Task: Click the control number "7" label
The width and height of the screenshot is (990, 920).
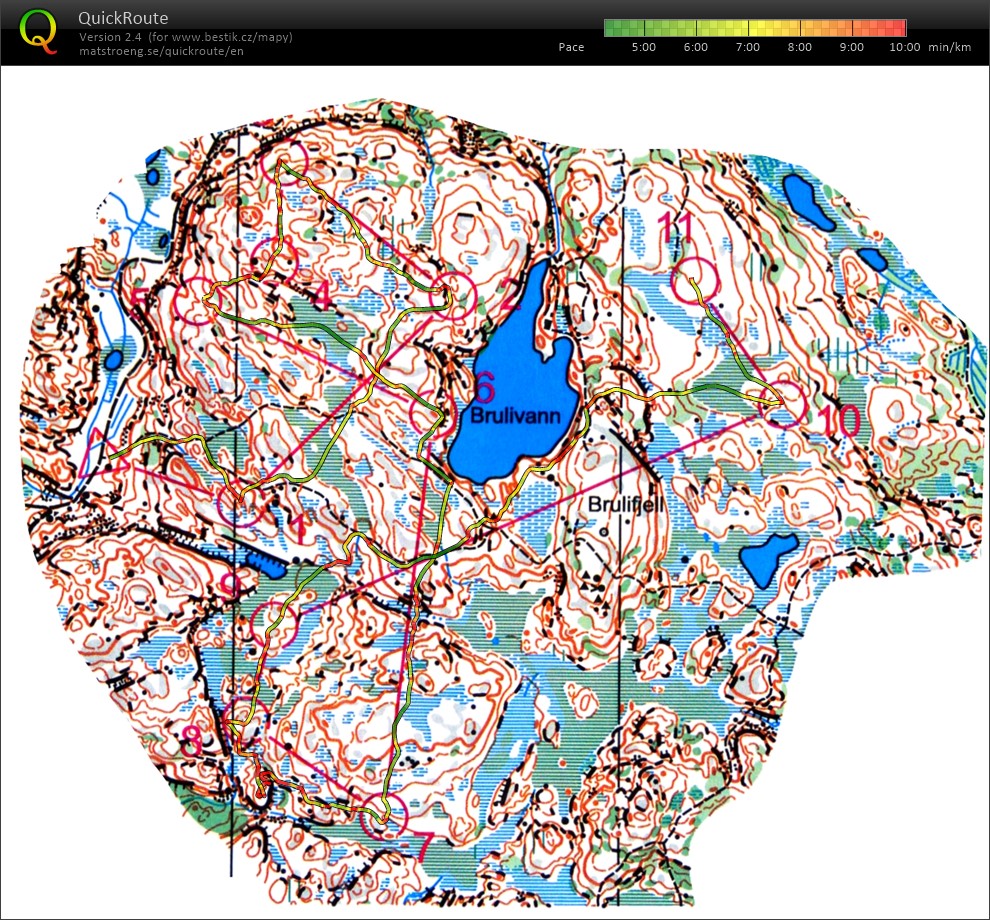Action: (x=425, y=846)
